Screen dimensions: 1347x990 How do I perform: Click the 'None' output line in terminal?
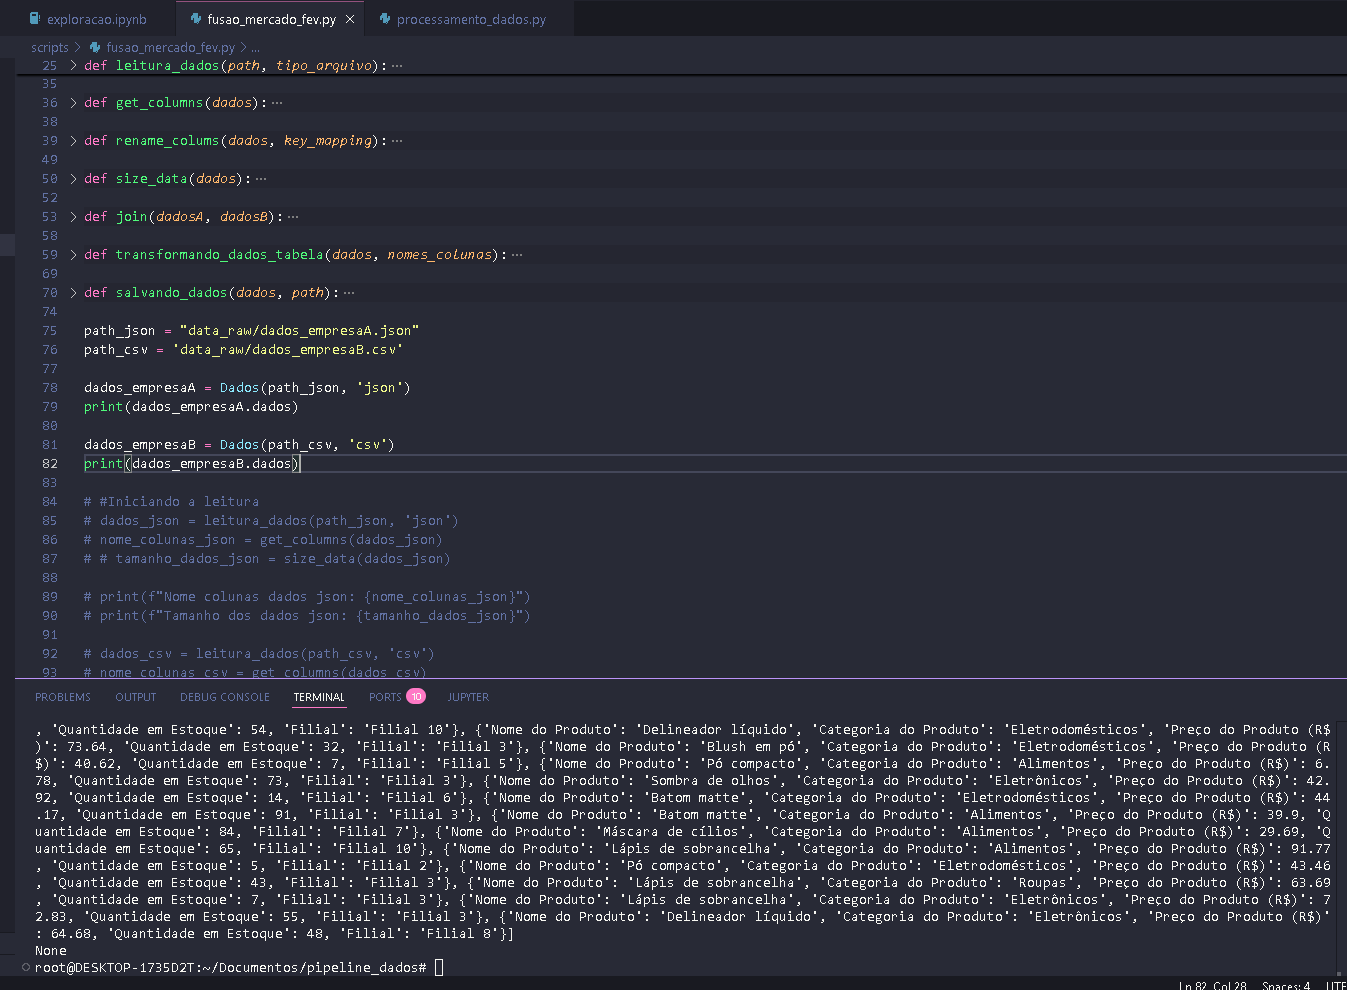click(51, 950)
